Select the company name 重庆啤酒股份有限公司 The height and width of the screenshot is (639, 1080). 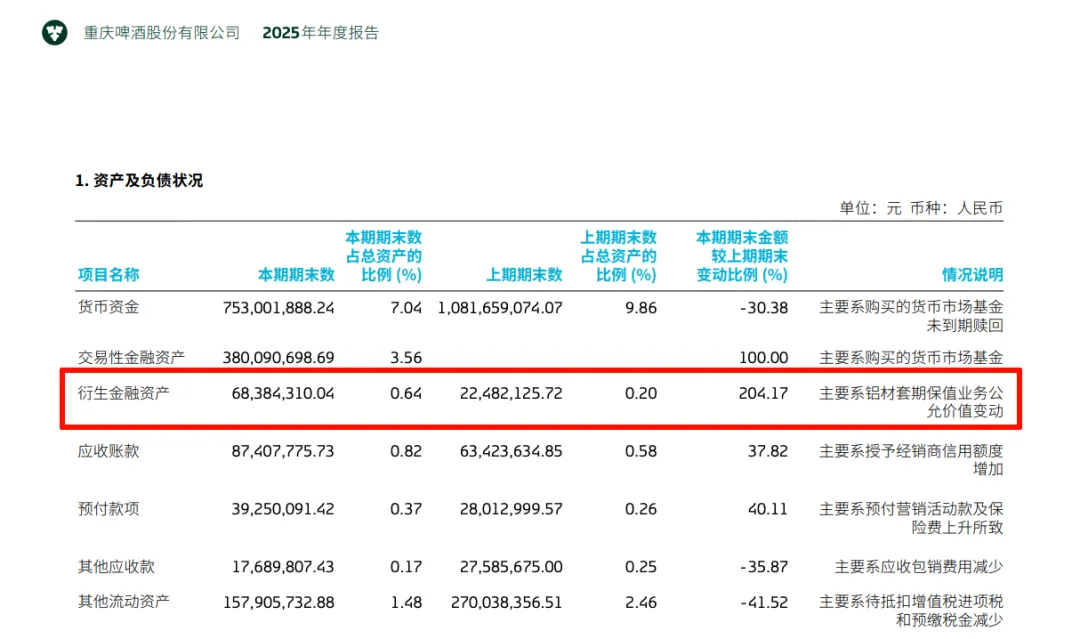click(162, 33)
